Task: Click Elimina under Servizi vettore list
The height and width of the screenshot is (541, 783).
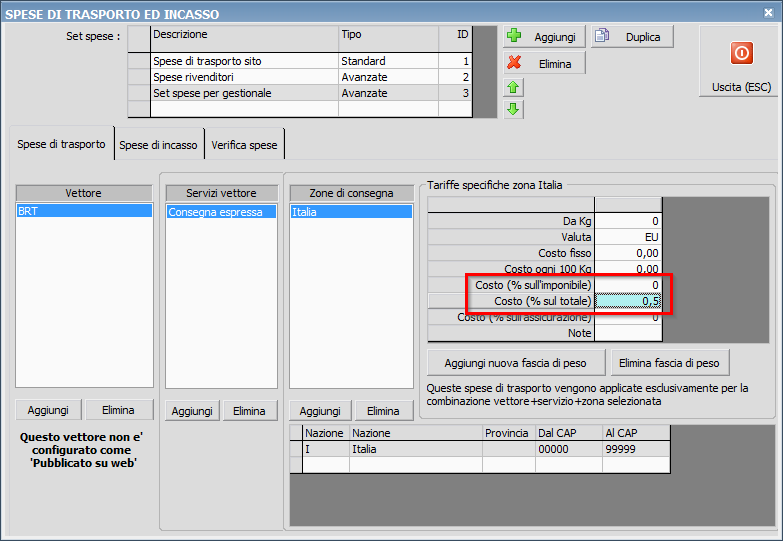Action: [249, 411]
